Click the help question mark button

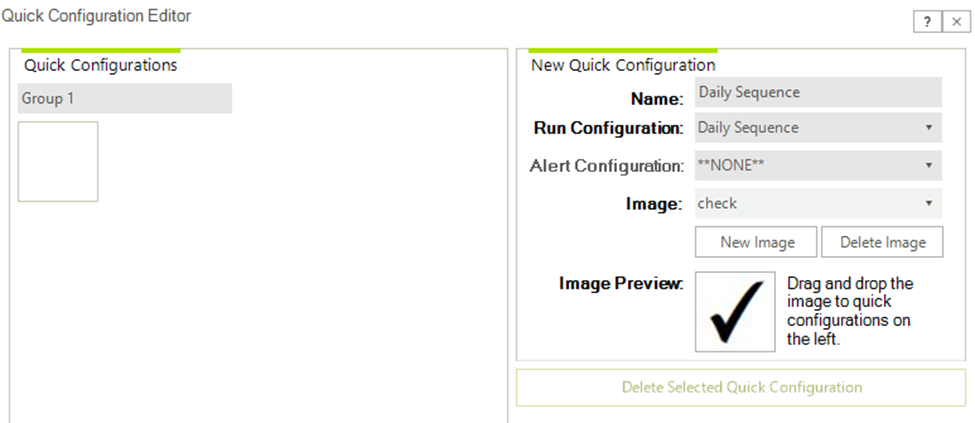pyautogui.click(x=927, y=22)
